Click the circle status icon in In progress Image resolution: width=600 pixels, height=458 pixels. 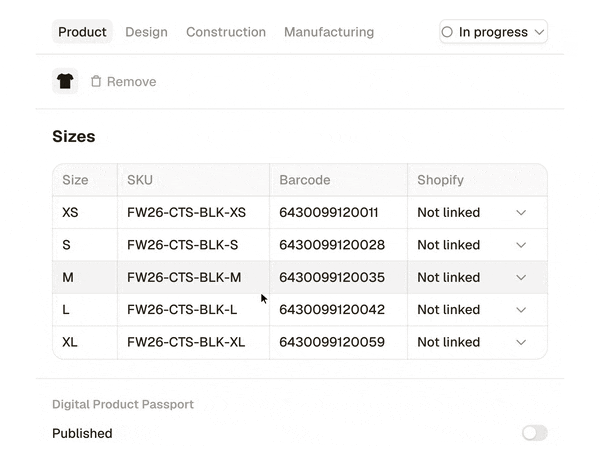[x=447, y=32]
